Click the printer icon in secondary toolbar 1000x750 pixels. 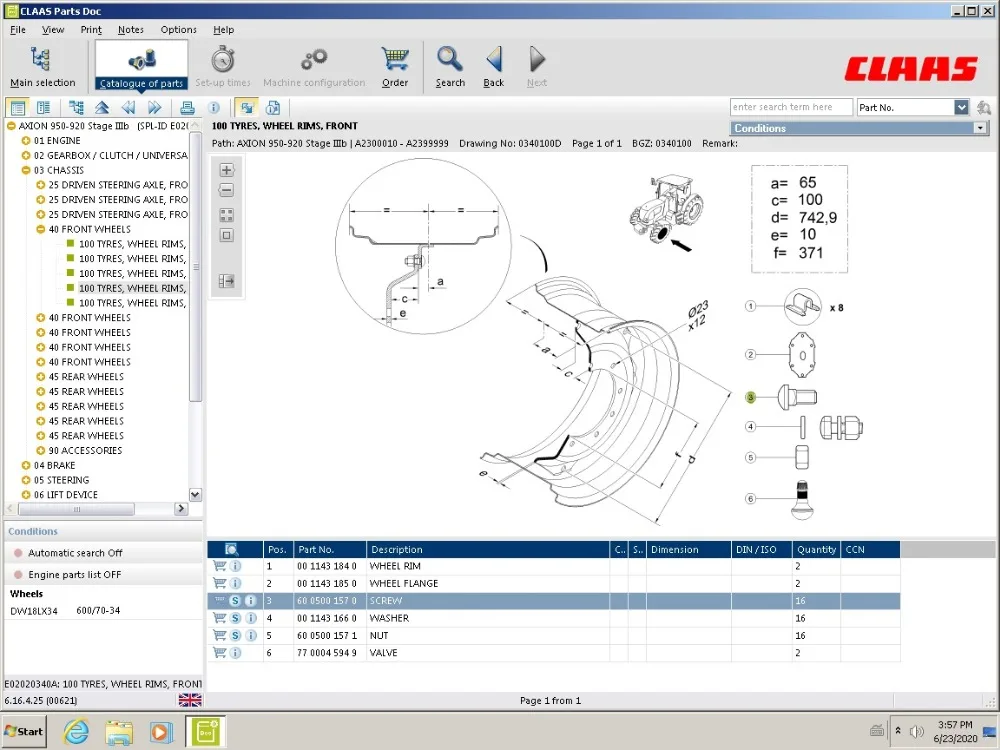pos(187,108)
